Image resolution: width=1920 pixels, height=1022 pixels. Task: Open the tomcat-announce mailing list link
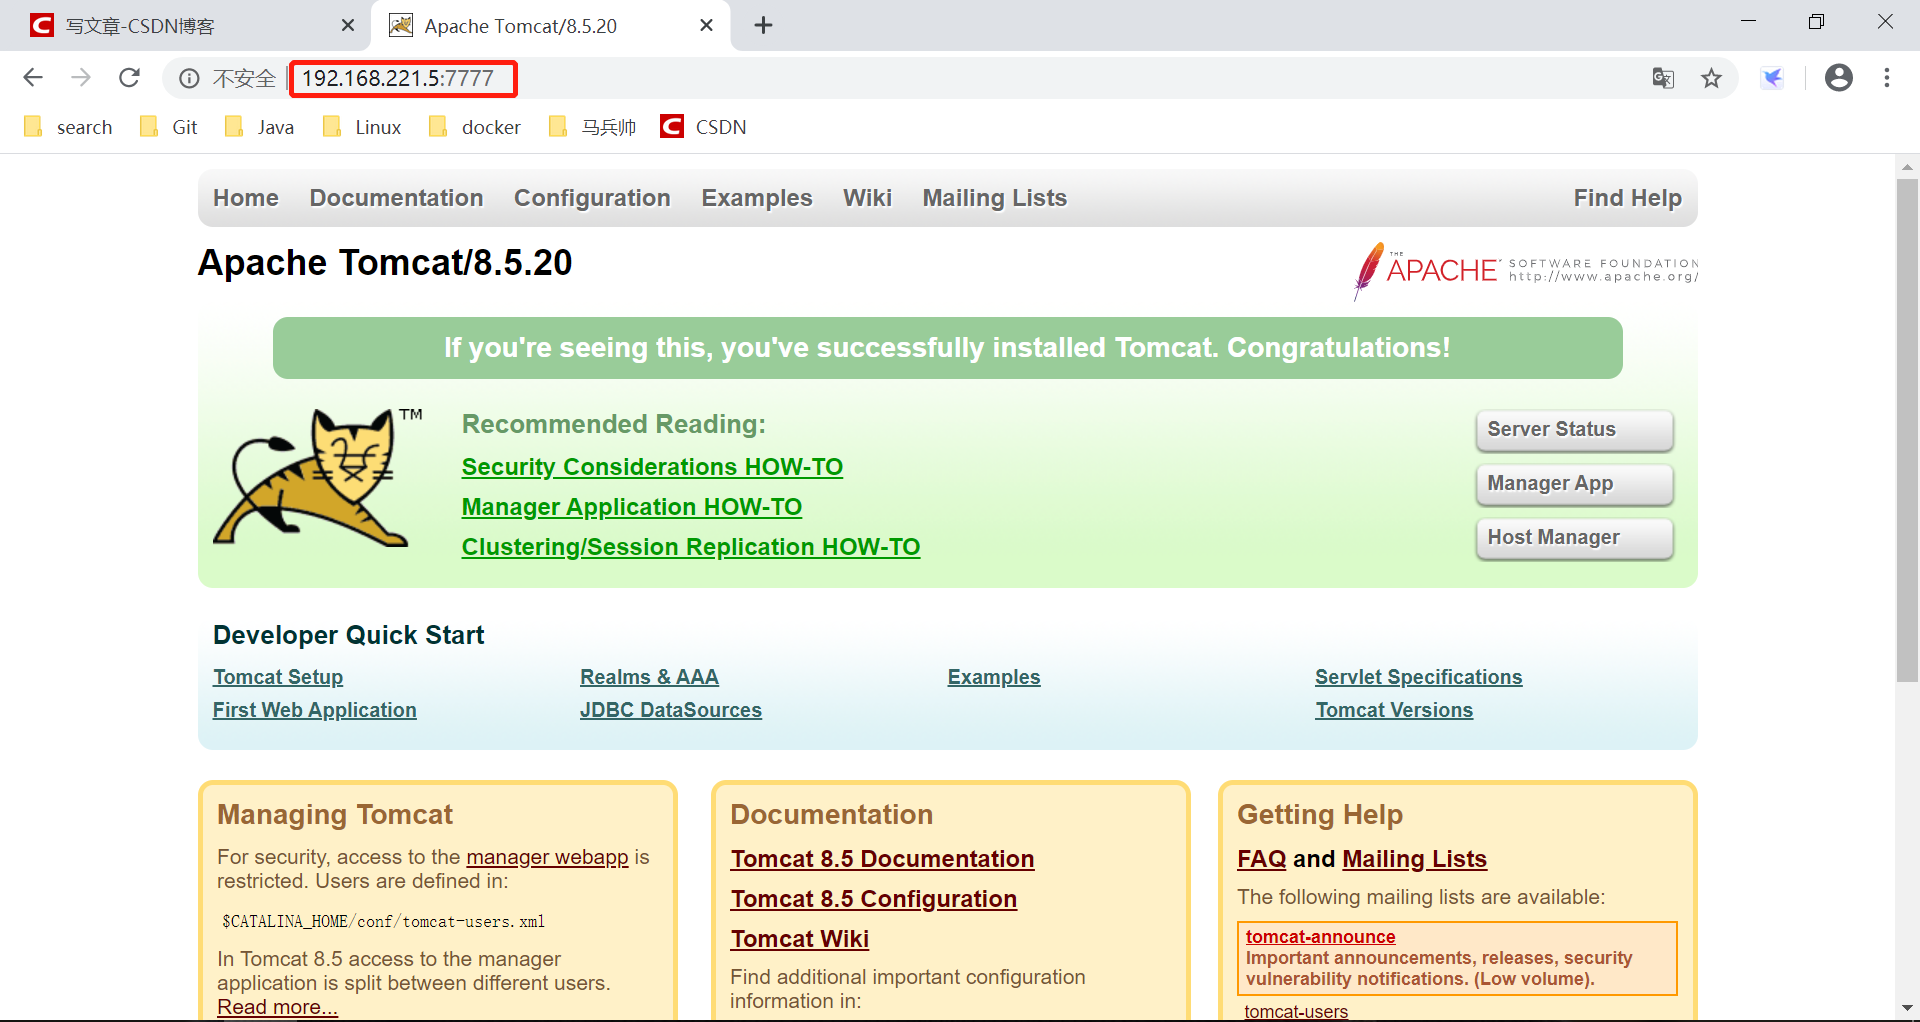click(x=1321, y=937)
